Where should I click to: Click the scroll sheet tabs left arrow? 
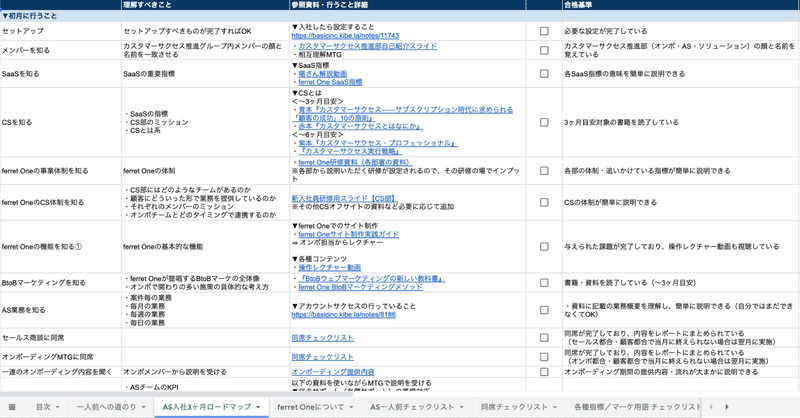pyautogui.click(x=711, y=407)
